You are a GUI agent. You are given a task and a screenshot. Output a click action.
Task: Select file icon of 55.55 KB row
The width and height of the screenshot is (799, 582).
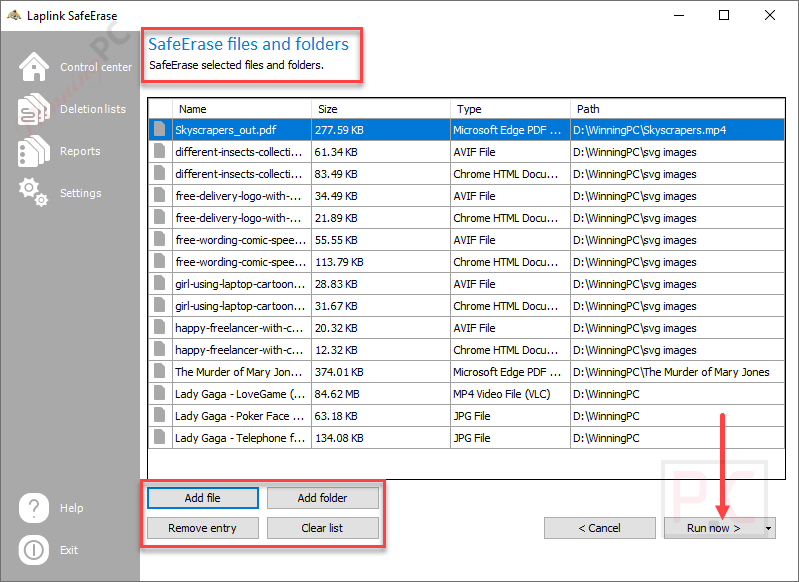[160, 240]
